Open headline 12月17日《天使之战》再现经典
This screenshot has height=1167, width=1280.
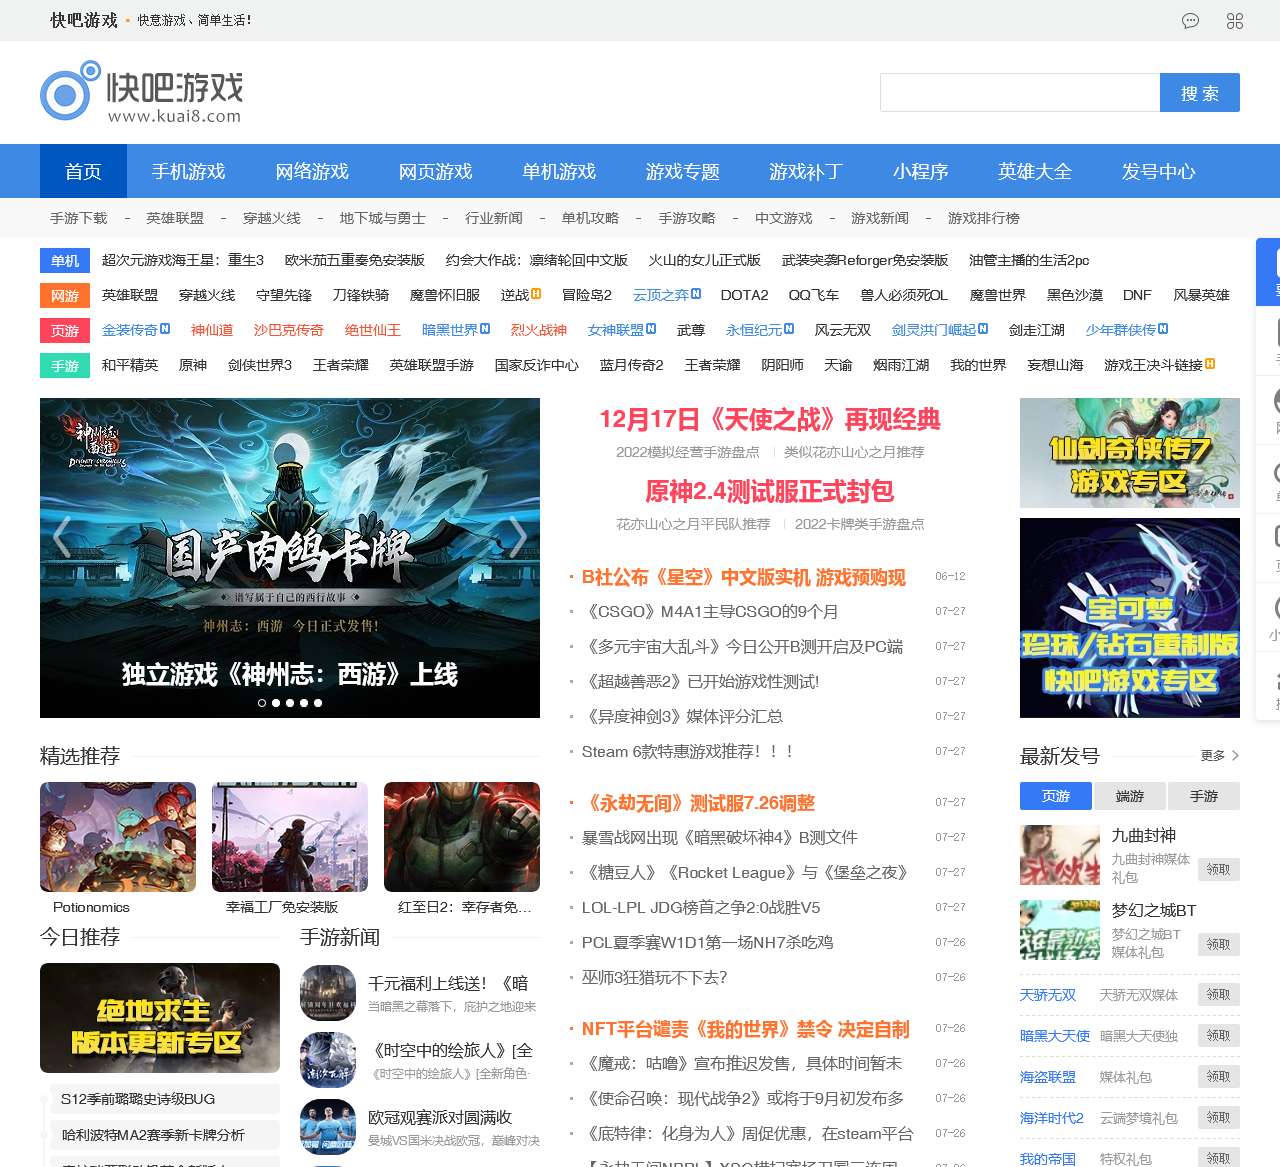[x=770, y=420]
